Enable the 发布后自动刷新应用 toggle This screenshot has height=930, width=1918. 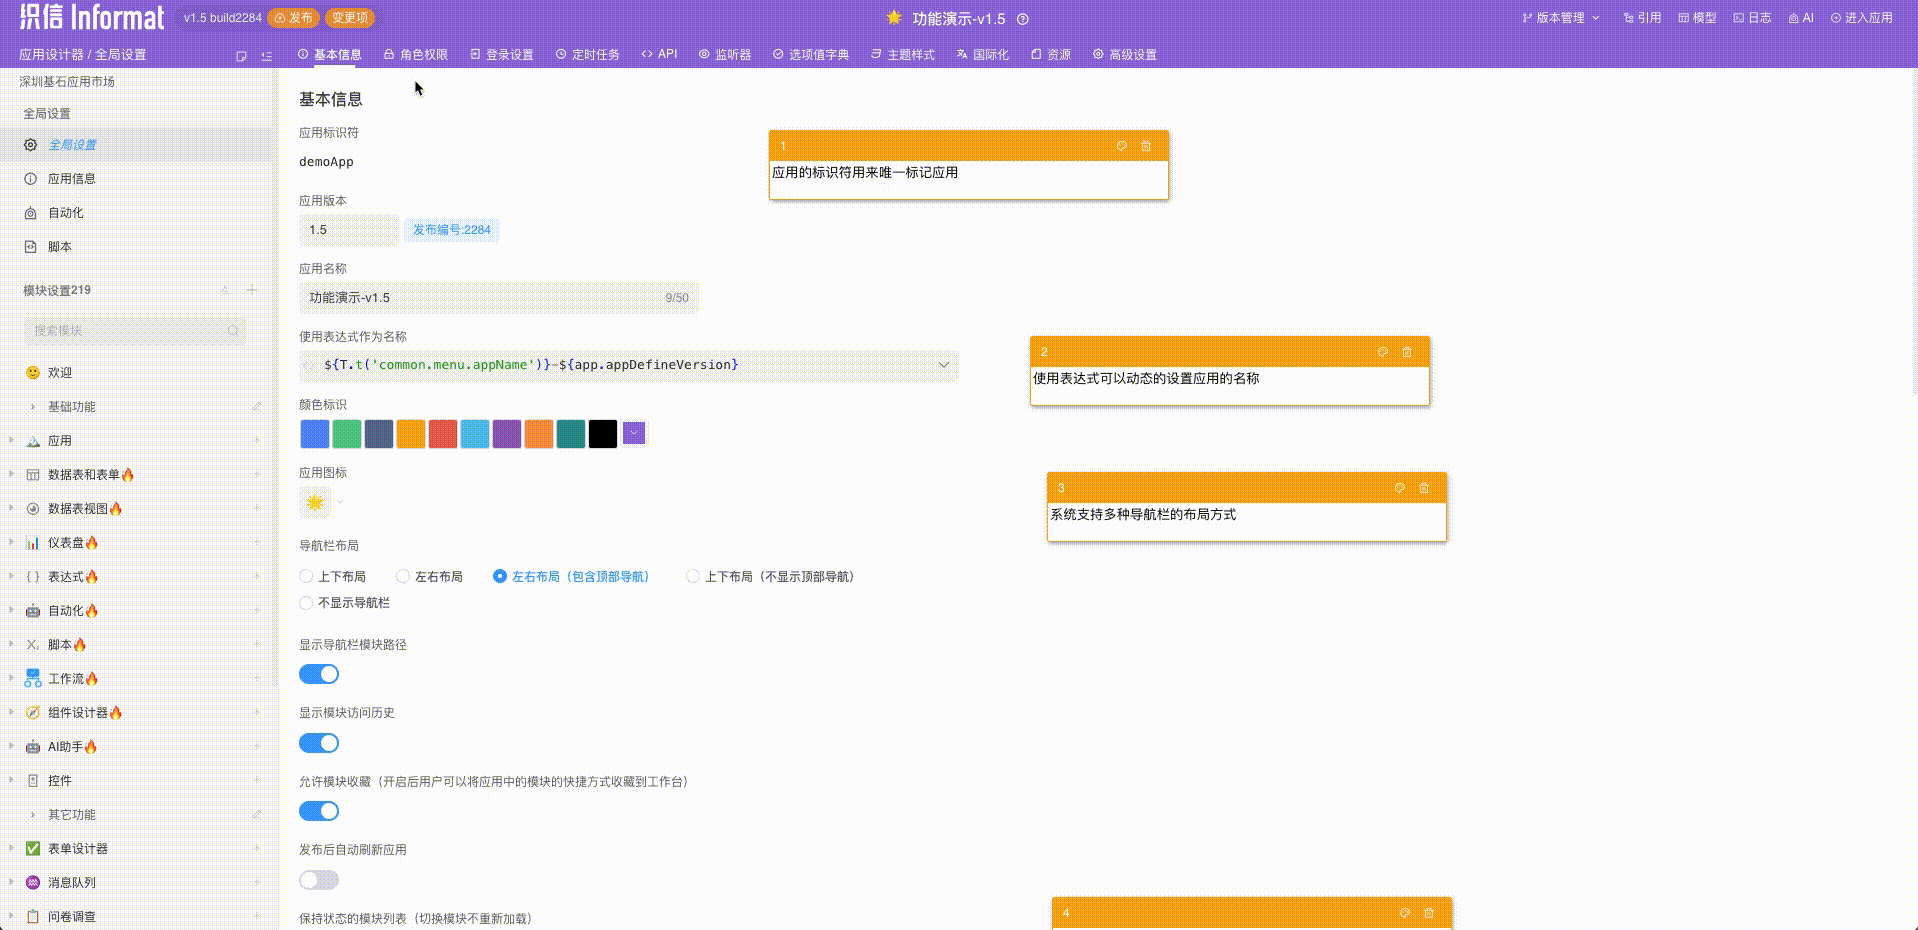pyautogui.click(x=319, y=879)
